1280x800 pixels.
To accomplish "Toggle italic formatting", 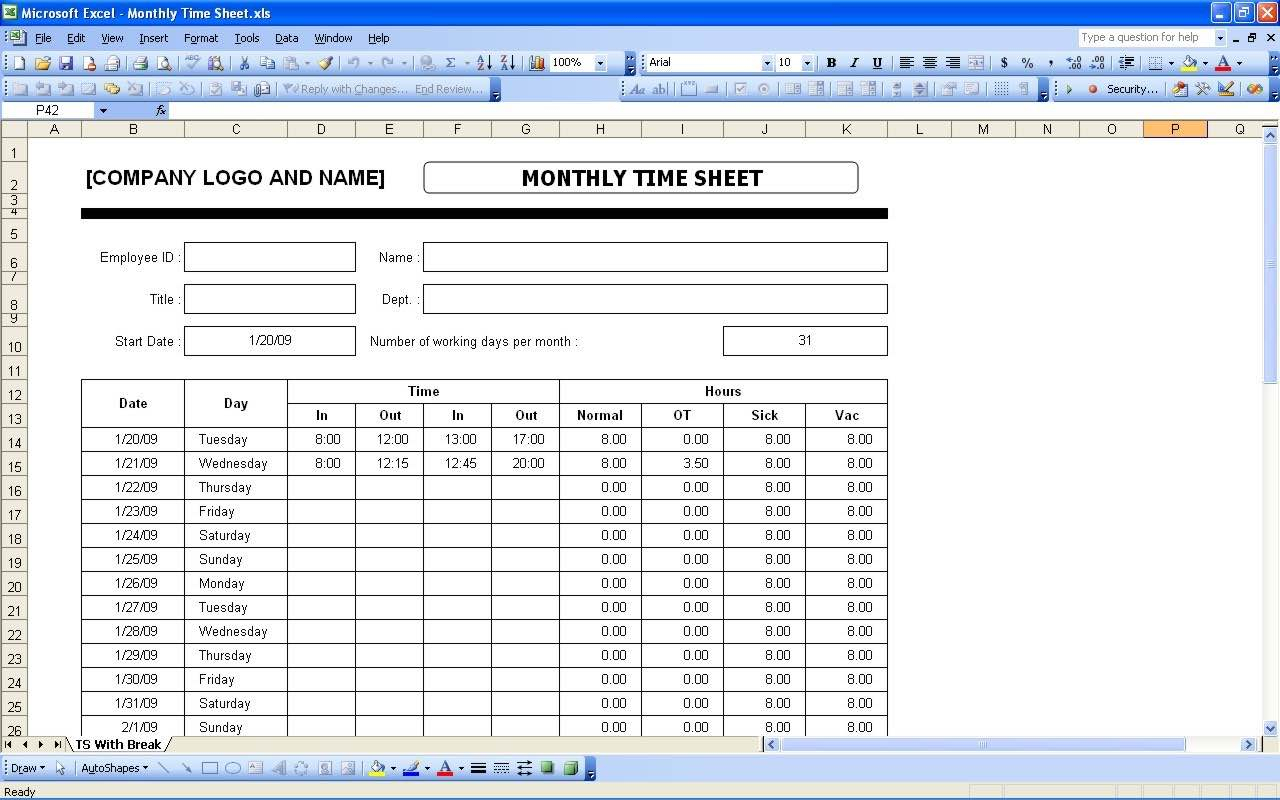I will pyautogui.click(x=854, y=63).
